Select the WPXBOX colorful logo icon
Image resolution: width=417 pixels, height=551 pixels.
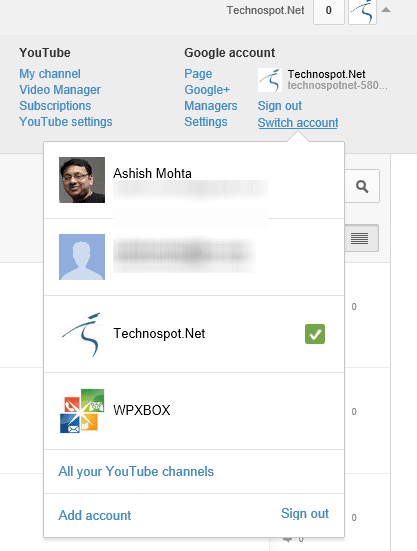(82, 411)
